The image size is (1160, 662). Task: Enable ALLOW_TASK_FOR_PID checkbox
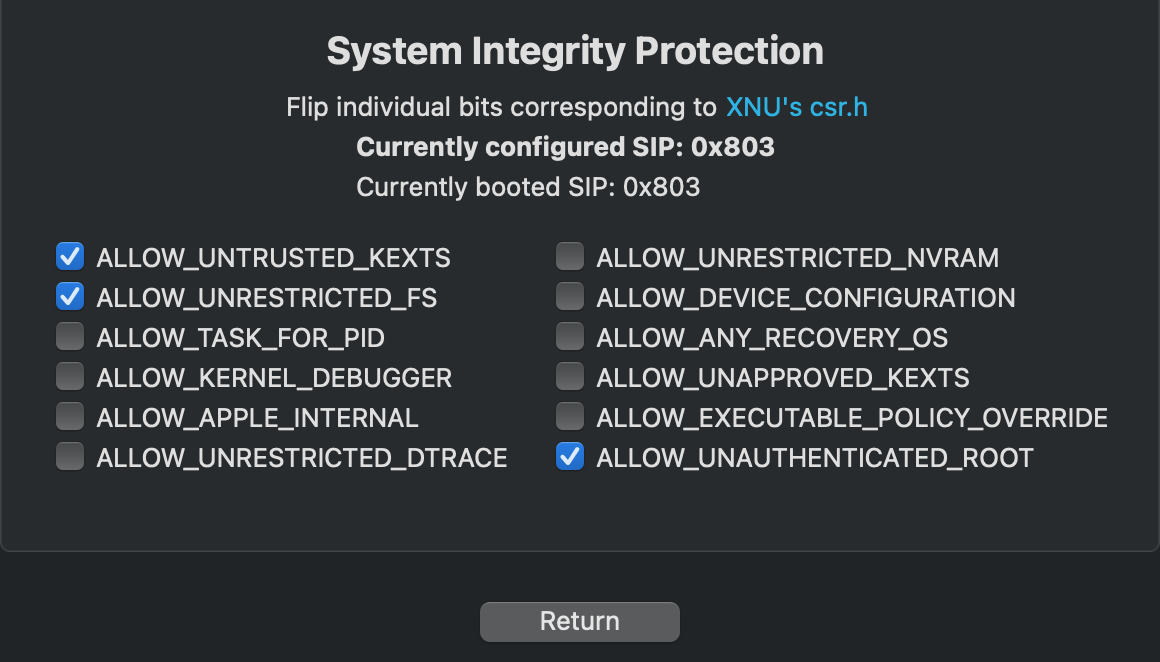coord(70,337)
